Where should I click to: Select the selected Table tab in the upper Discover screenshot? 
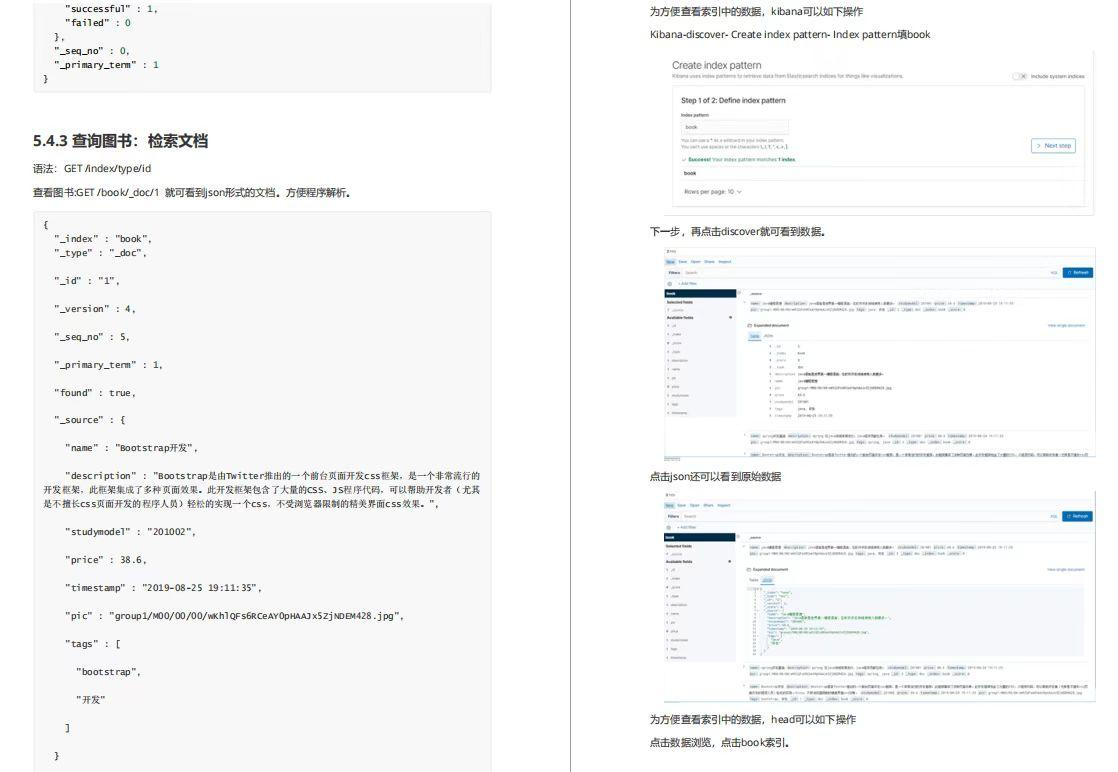pyautogui.click(x=754, y=336)
